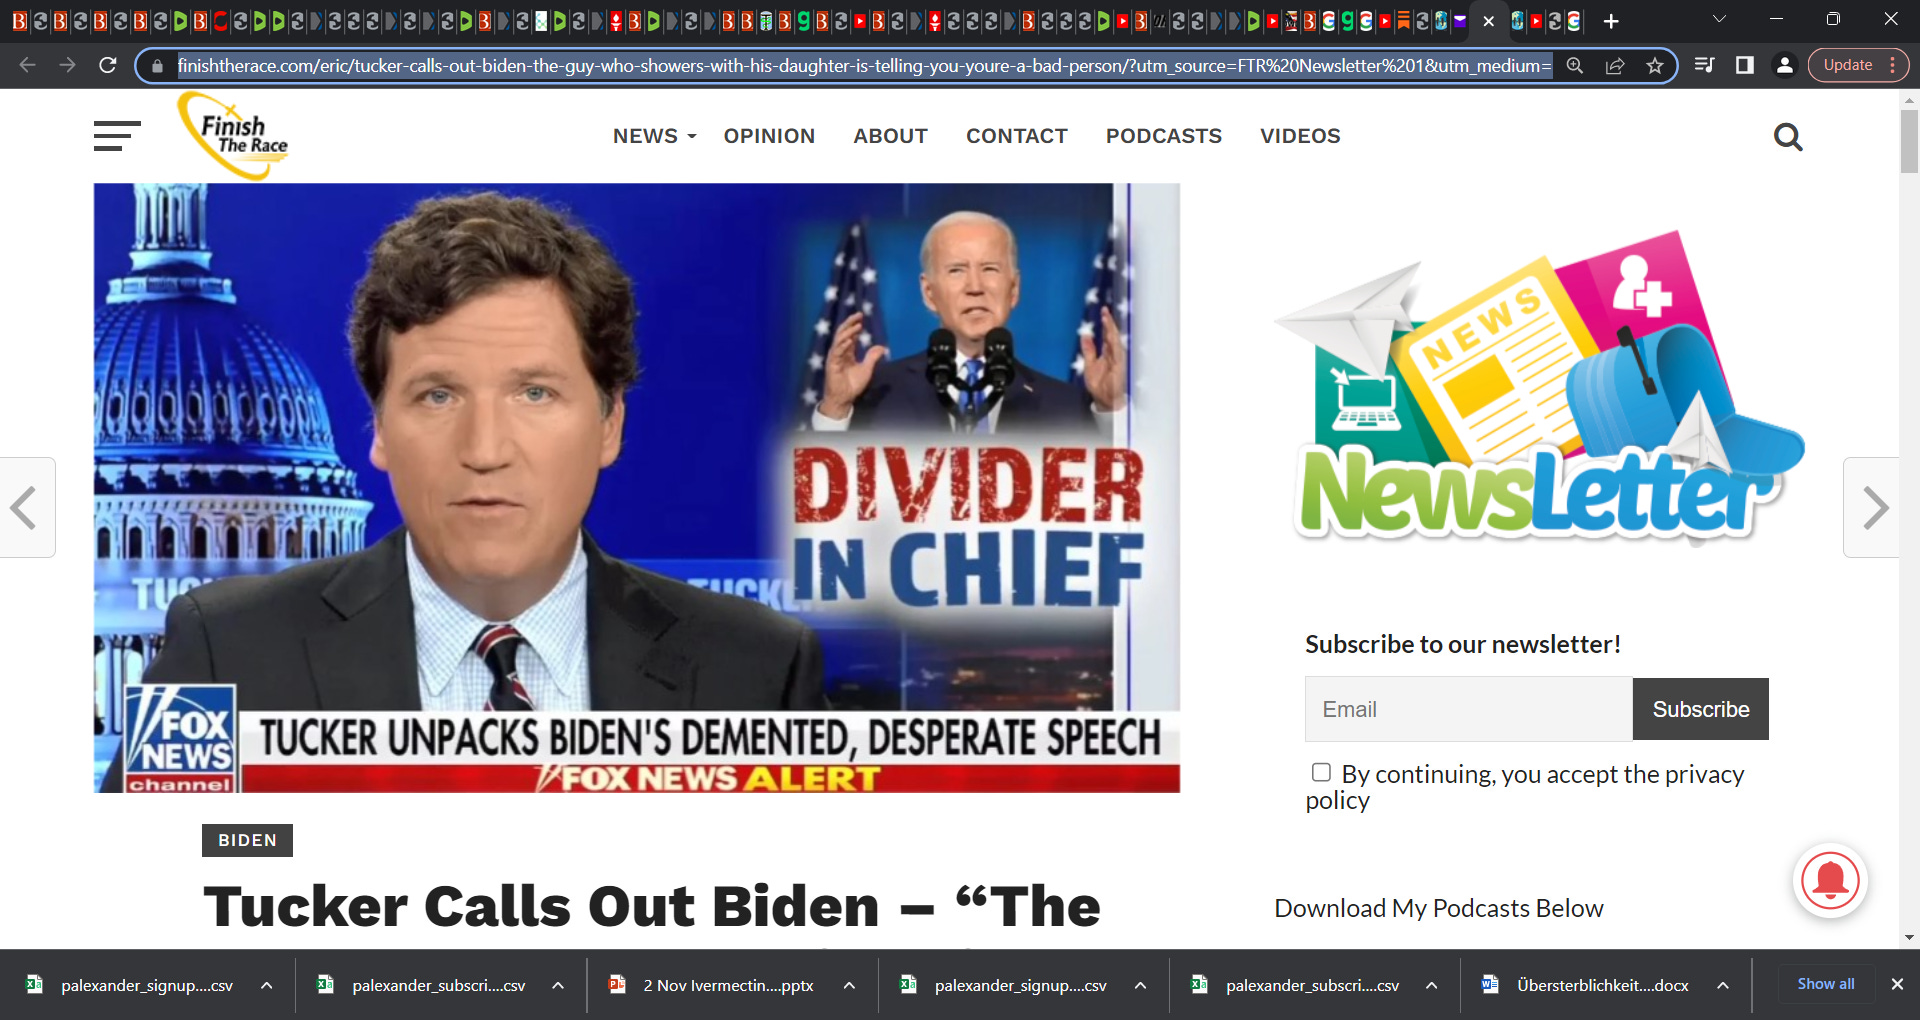The image size is (1920, 1020).
Task: Open the hamburger menu beside Finish The Race logo
Action: coord(117,136)
